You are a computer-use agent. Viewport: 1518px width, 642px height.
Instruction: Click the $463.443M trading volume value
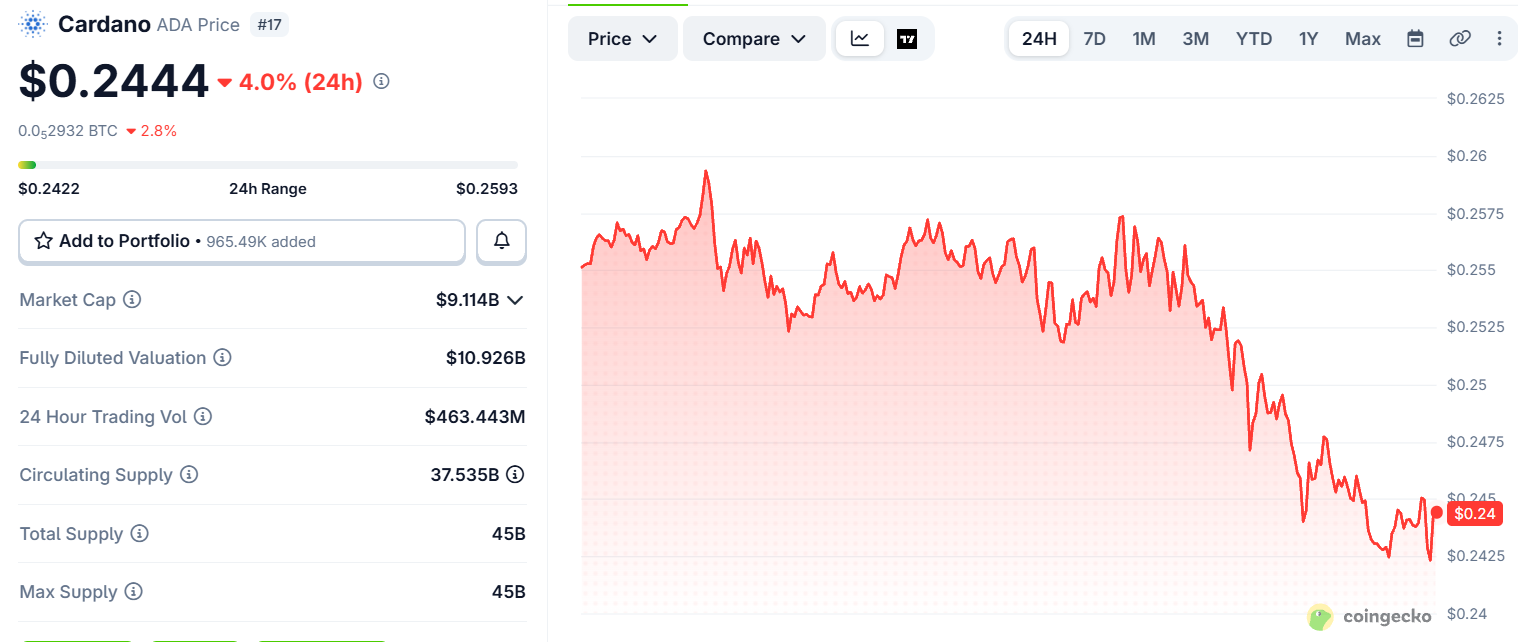click(475, 417)
